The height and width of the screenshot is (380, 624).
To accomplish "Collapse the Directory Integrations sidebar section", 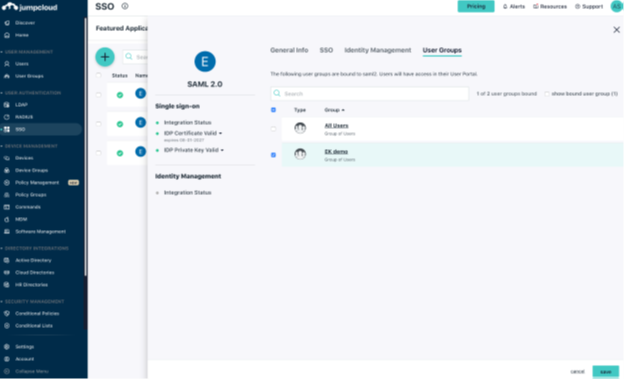I will 35,248.
